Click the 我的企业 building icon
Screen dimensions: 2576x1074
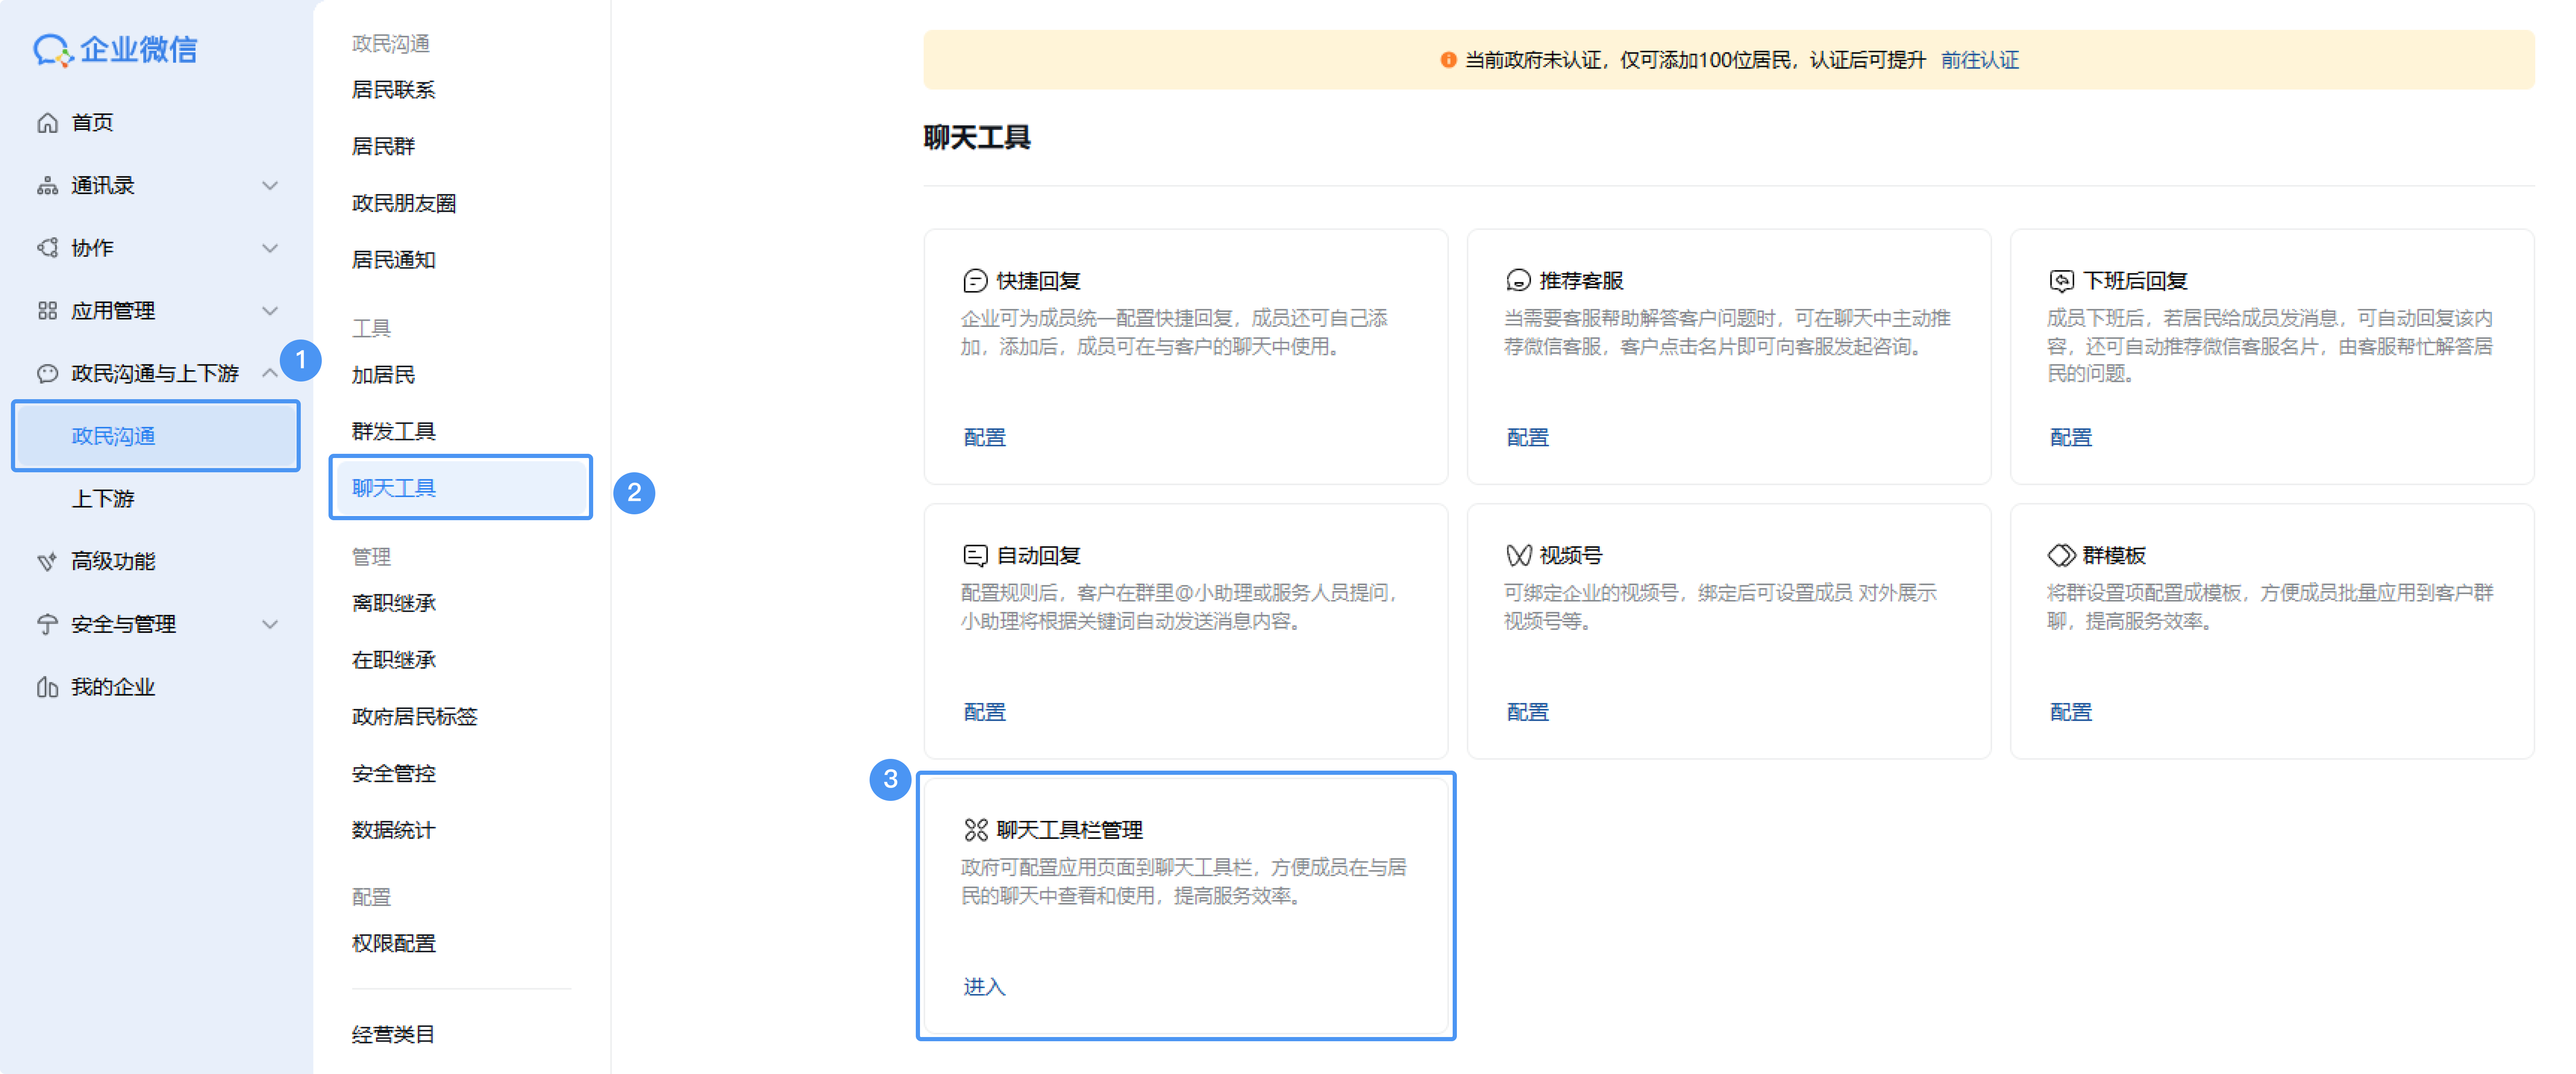tap(47, 687)
